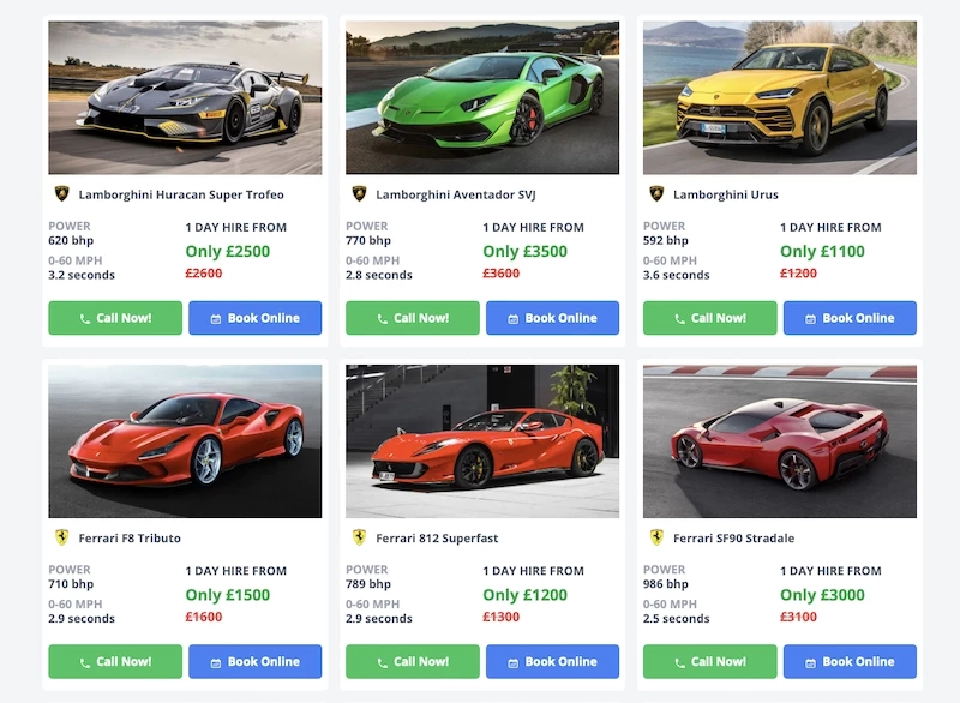Viewport: 960px width, 703px height.
Task: Book the Lamborghini Urus online
Action: pos(850,318)
